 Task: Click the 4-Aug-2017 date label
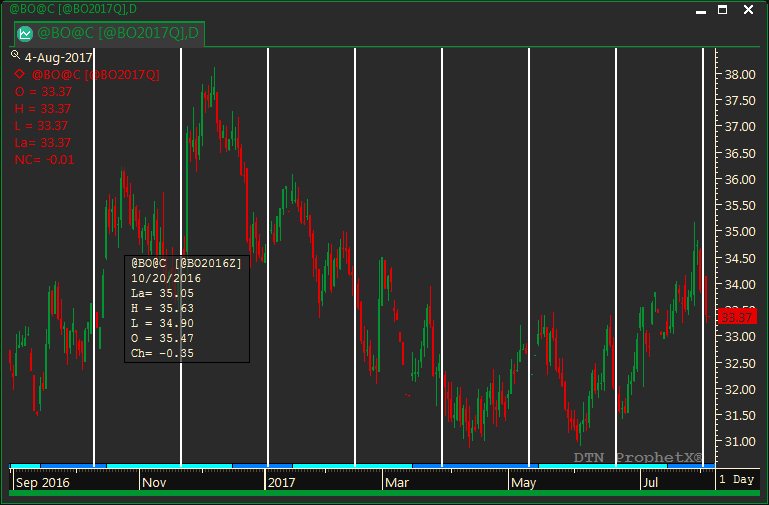click(x=58, y=58)
